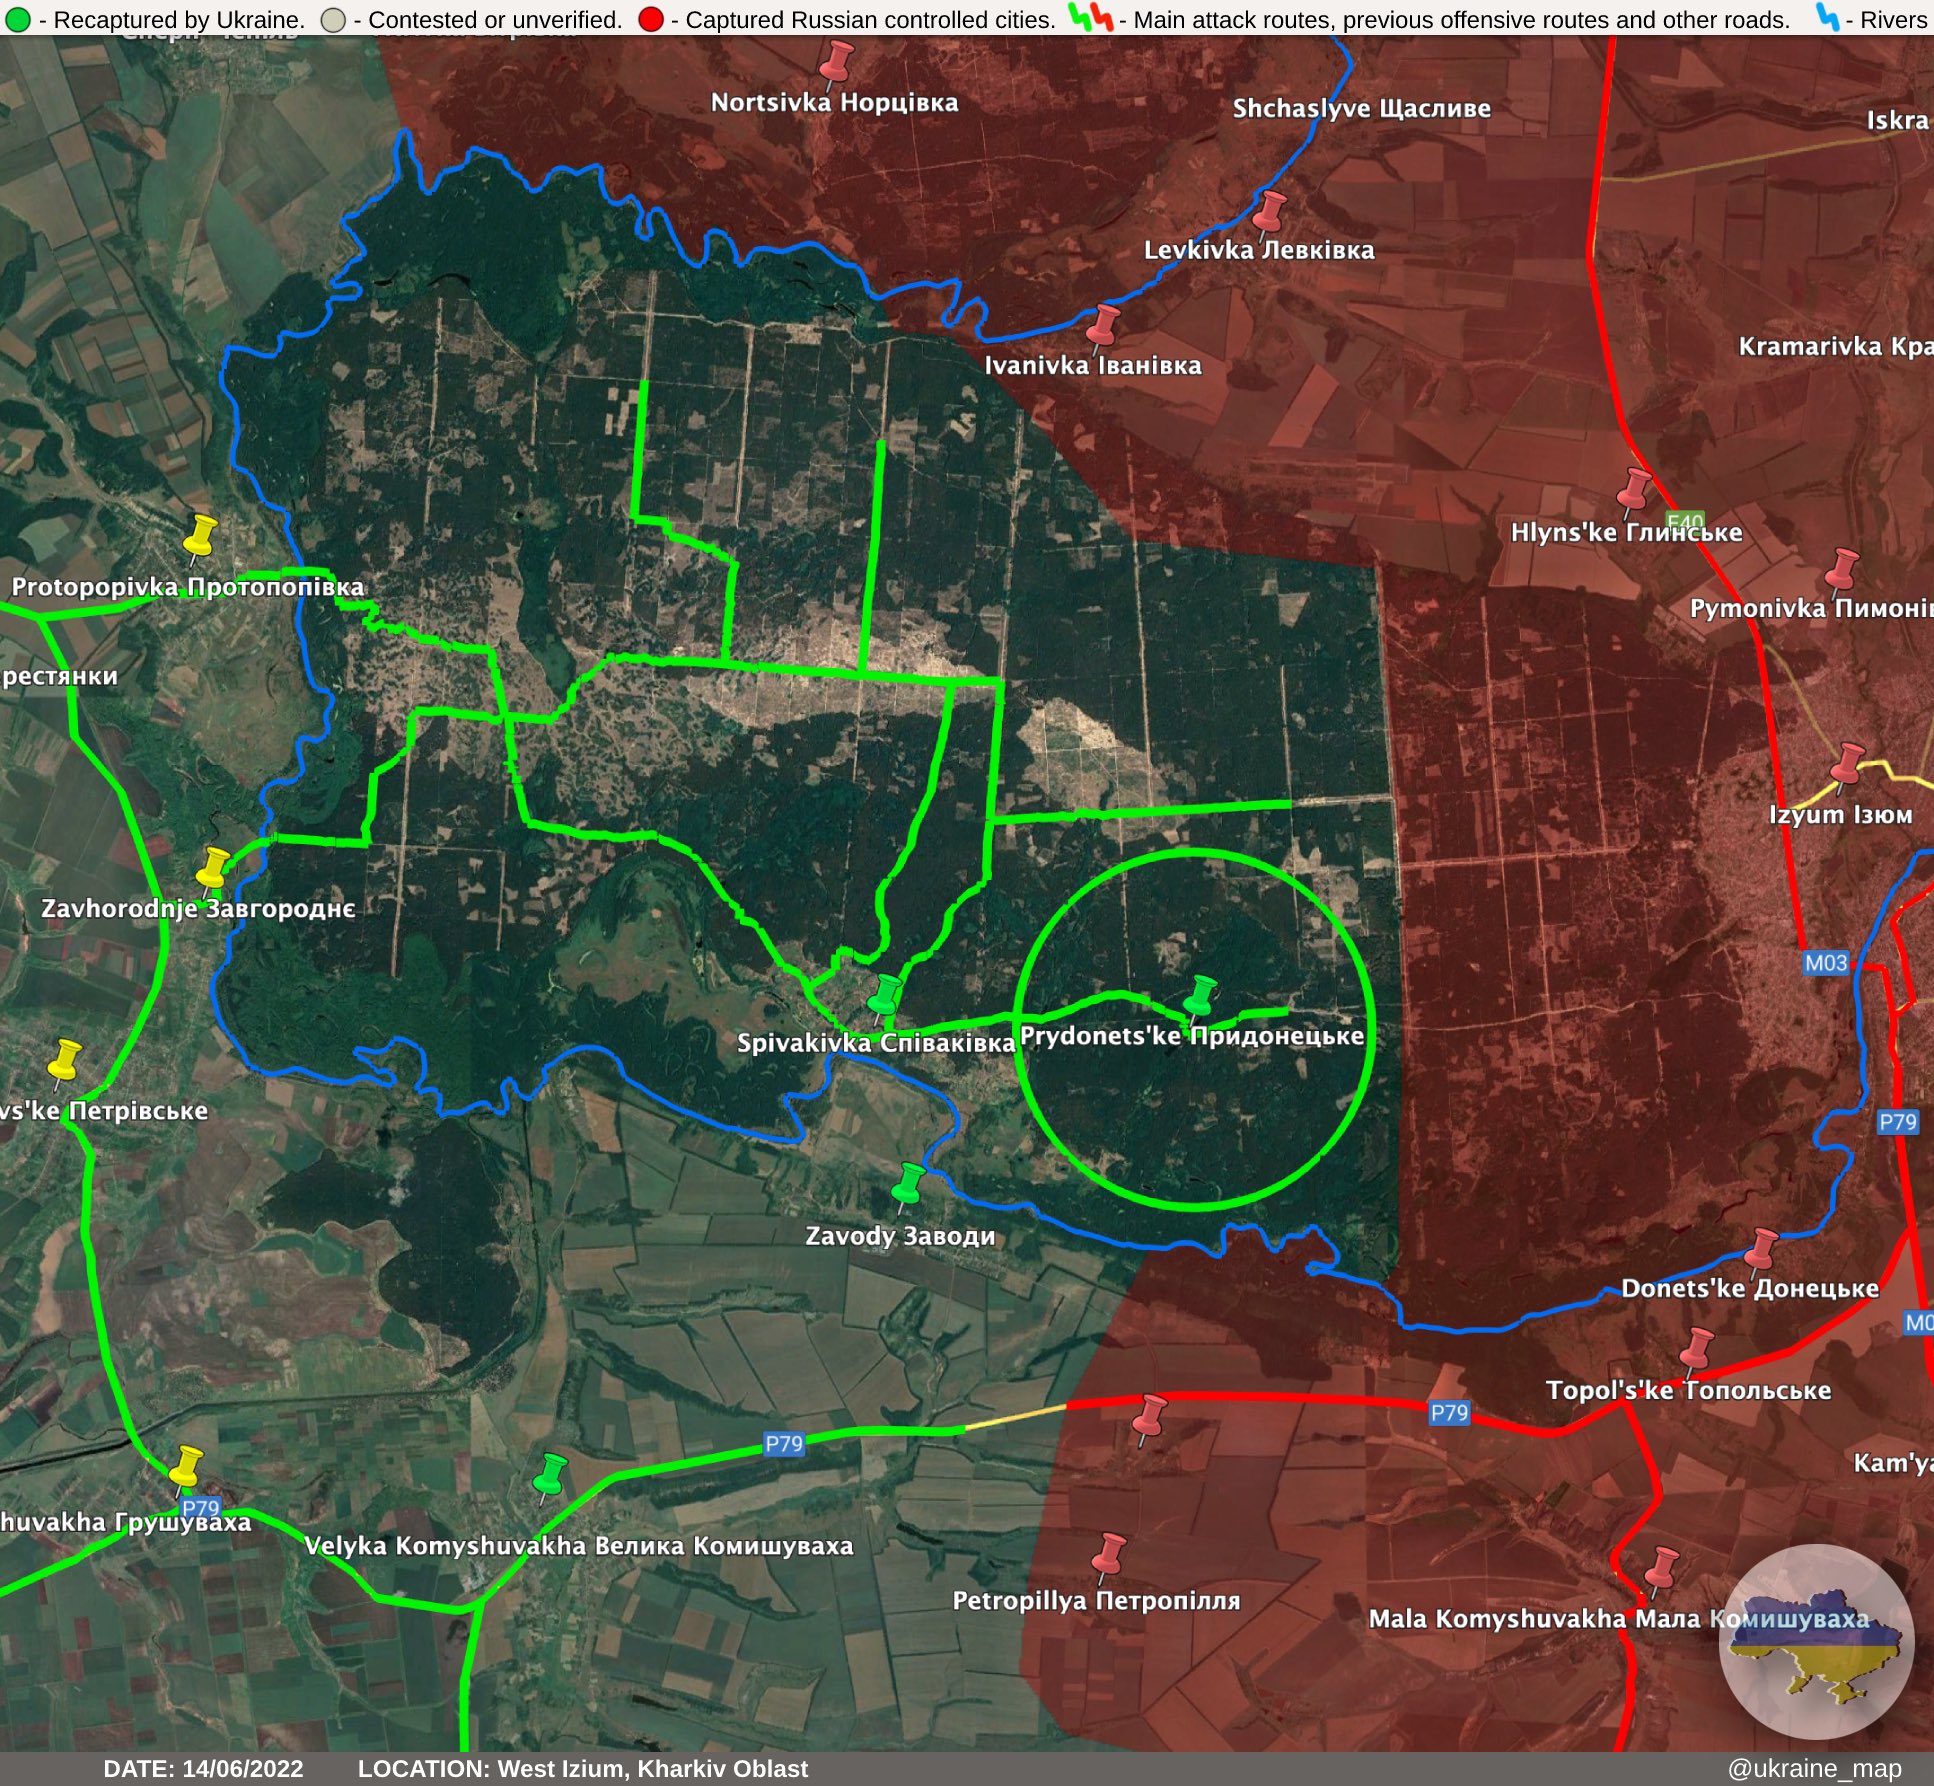Click the red legend circle for Captured
Image resolution: width=1934 pixels, height=1786 pixels.
pos(650,19)
